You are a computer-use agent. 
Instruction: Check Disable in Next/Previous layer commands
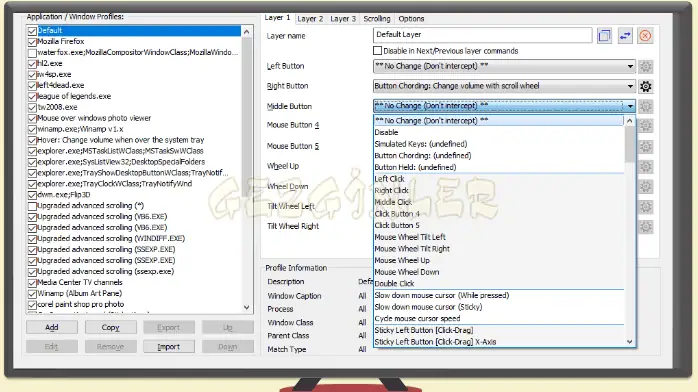click(x=377, y=51)
